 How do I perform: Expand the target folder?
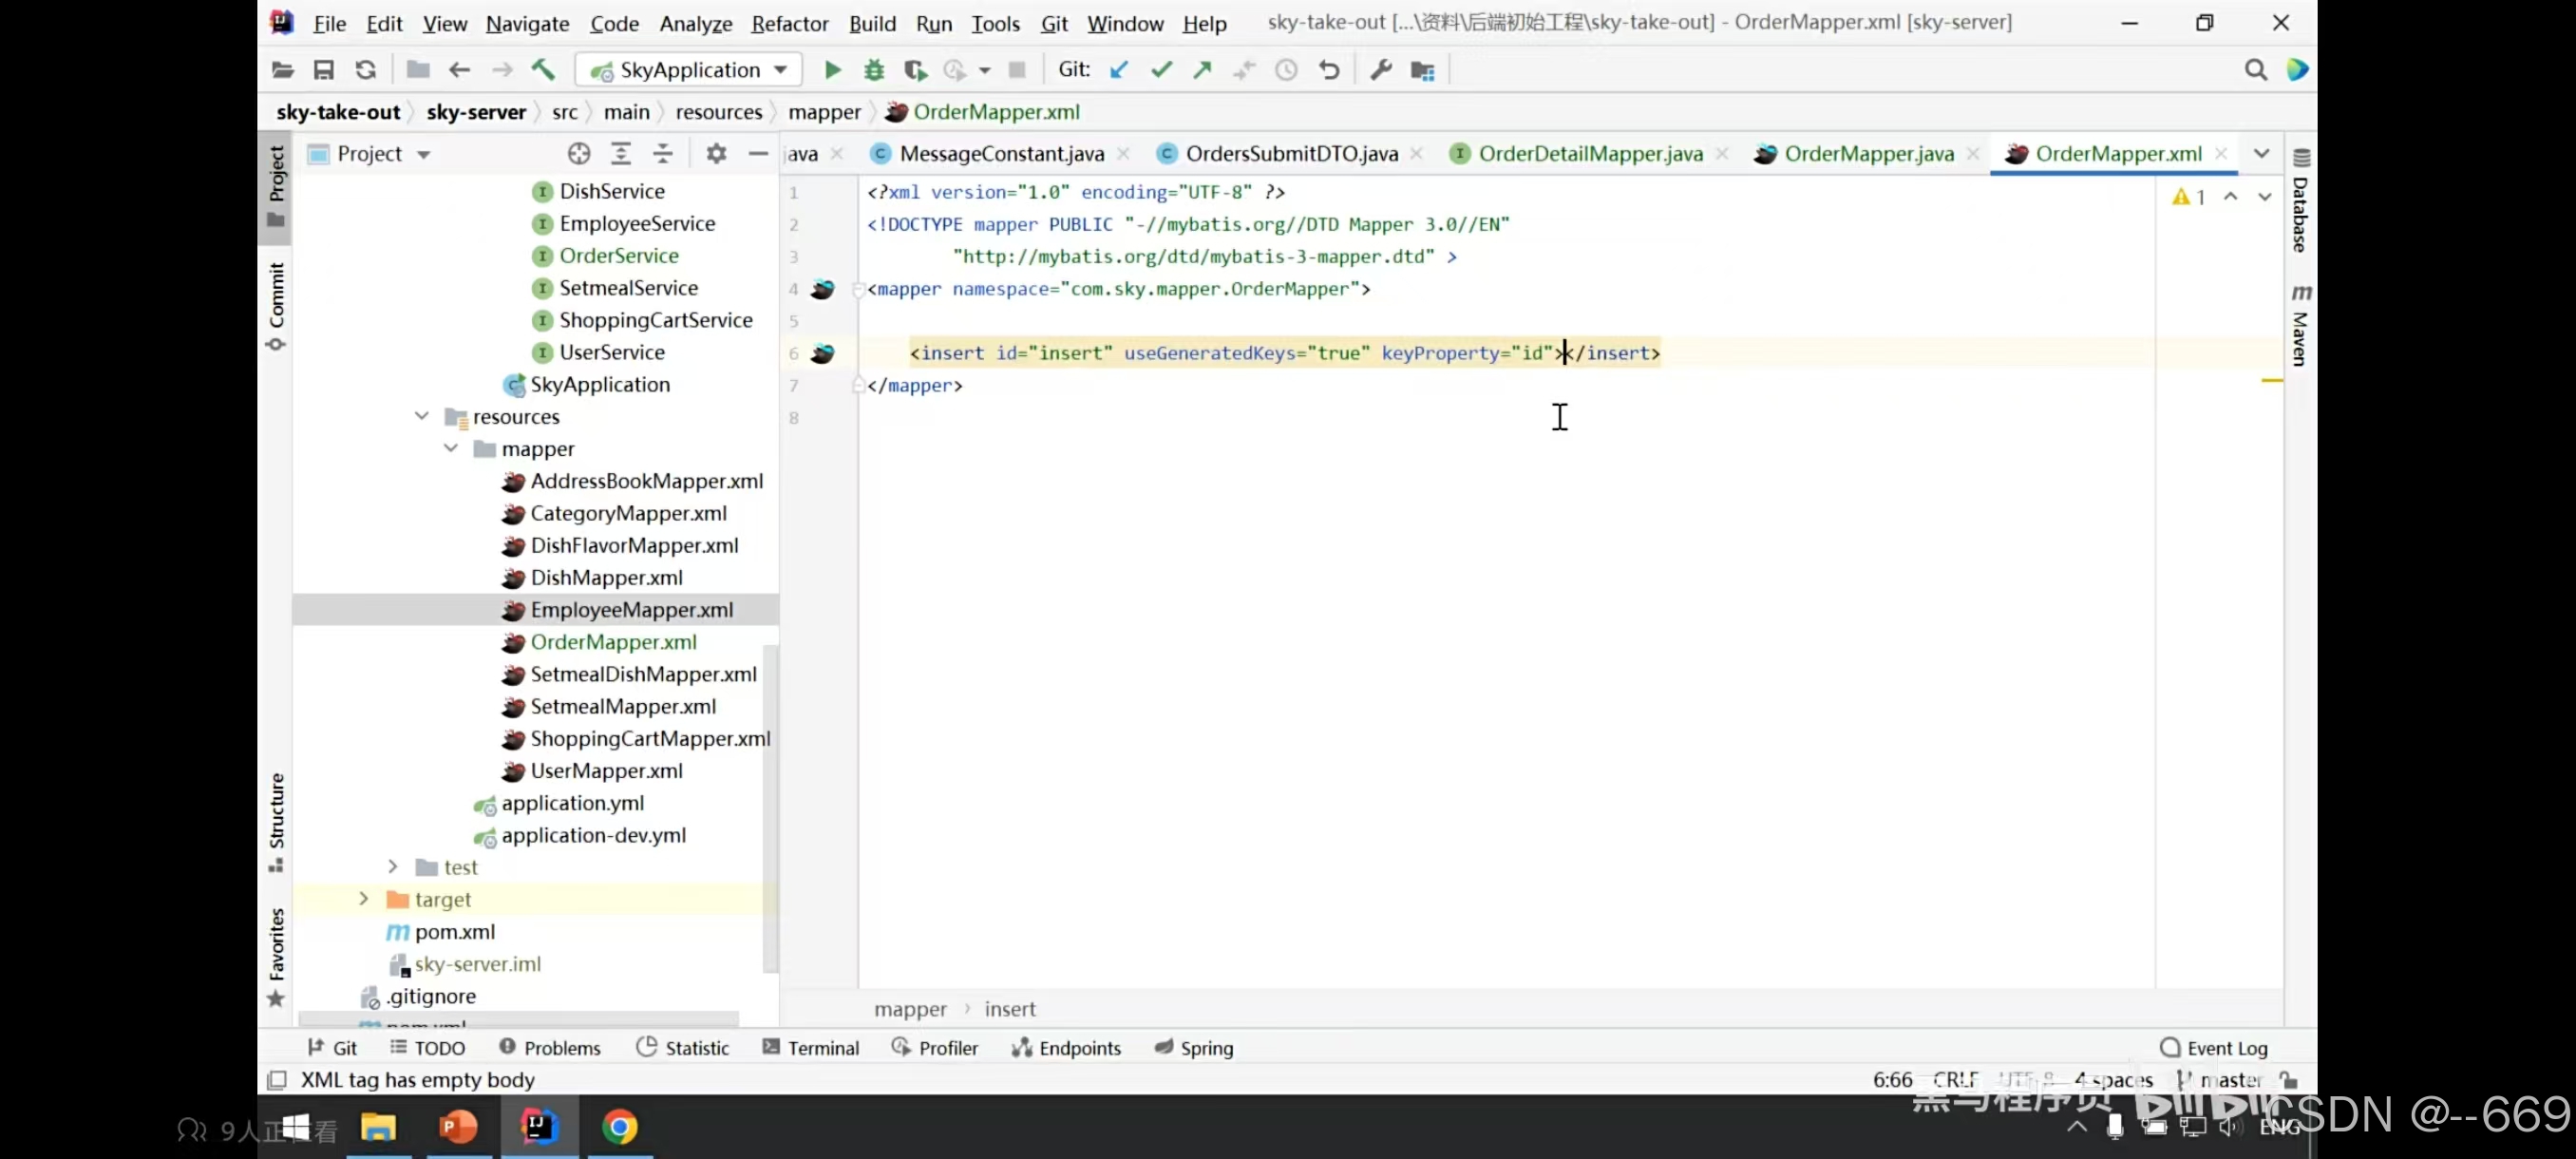[x=364, y=899]
